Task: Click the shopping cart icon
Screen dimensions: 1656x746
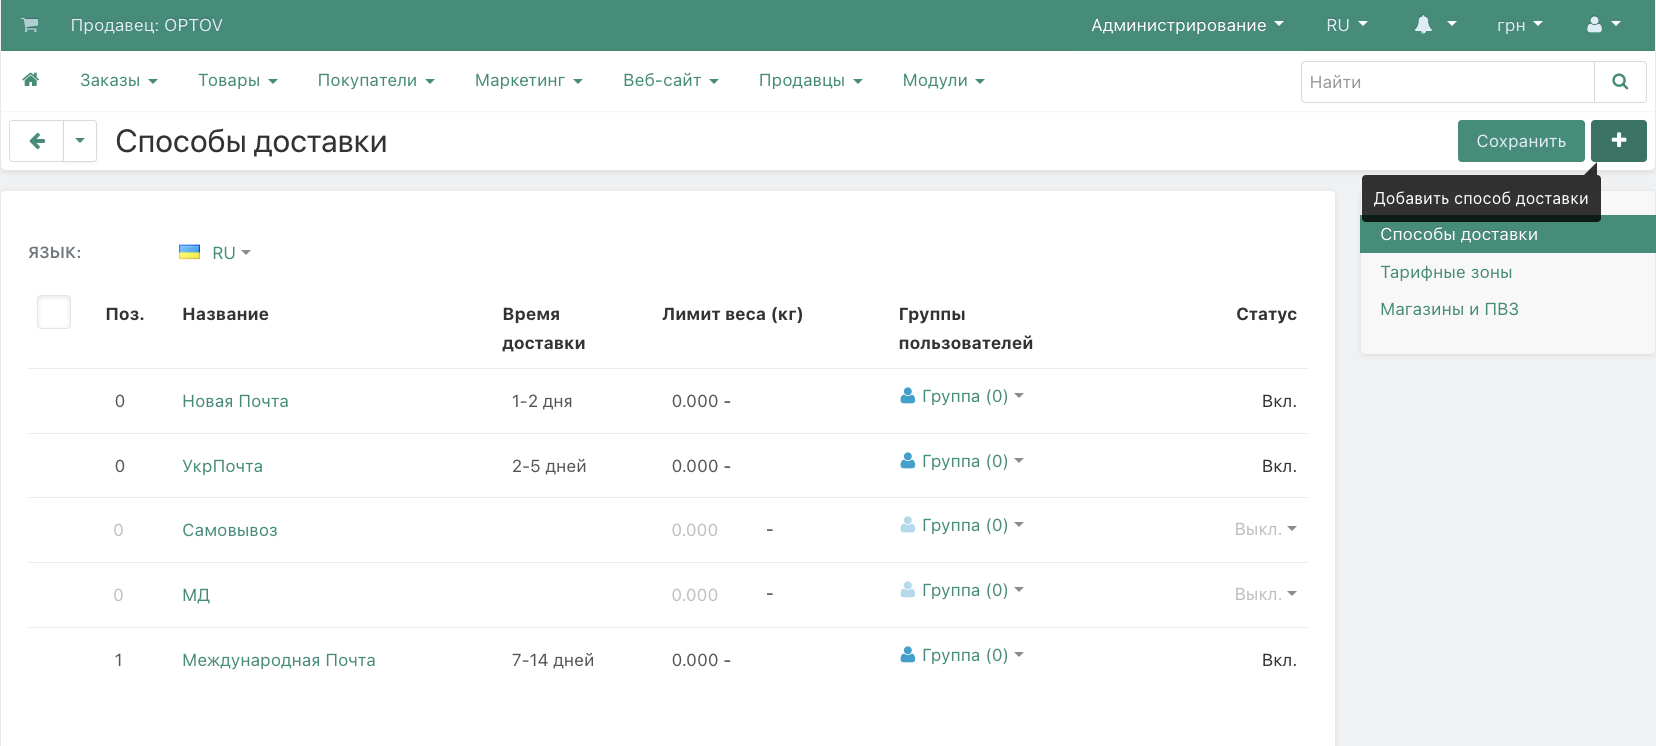Action: (30, 25)
